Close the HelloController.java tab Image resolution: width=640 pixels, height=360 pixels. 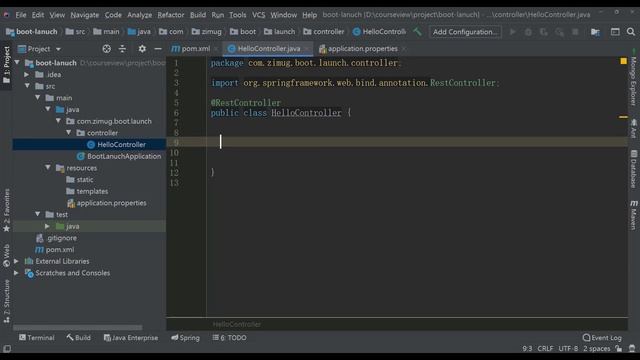[307, 49]
